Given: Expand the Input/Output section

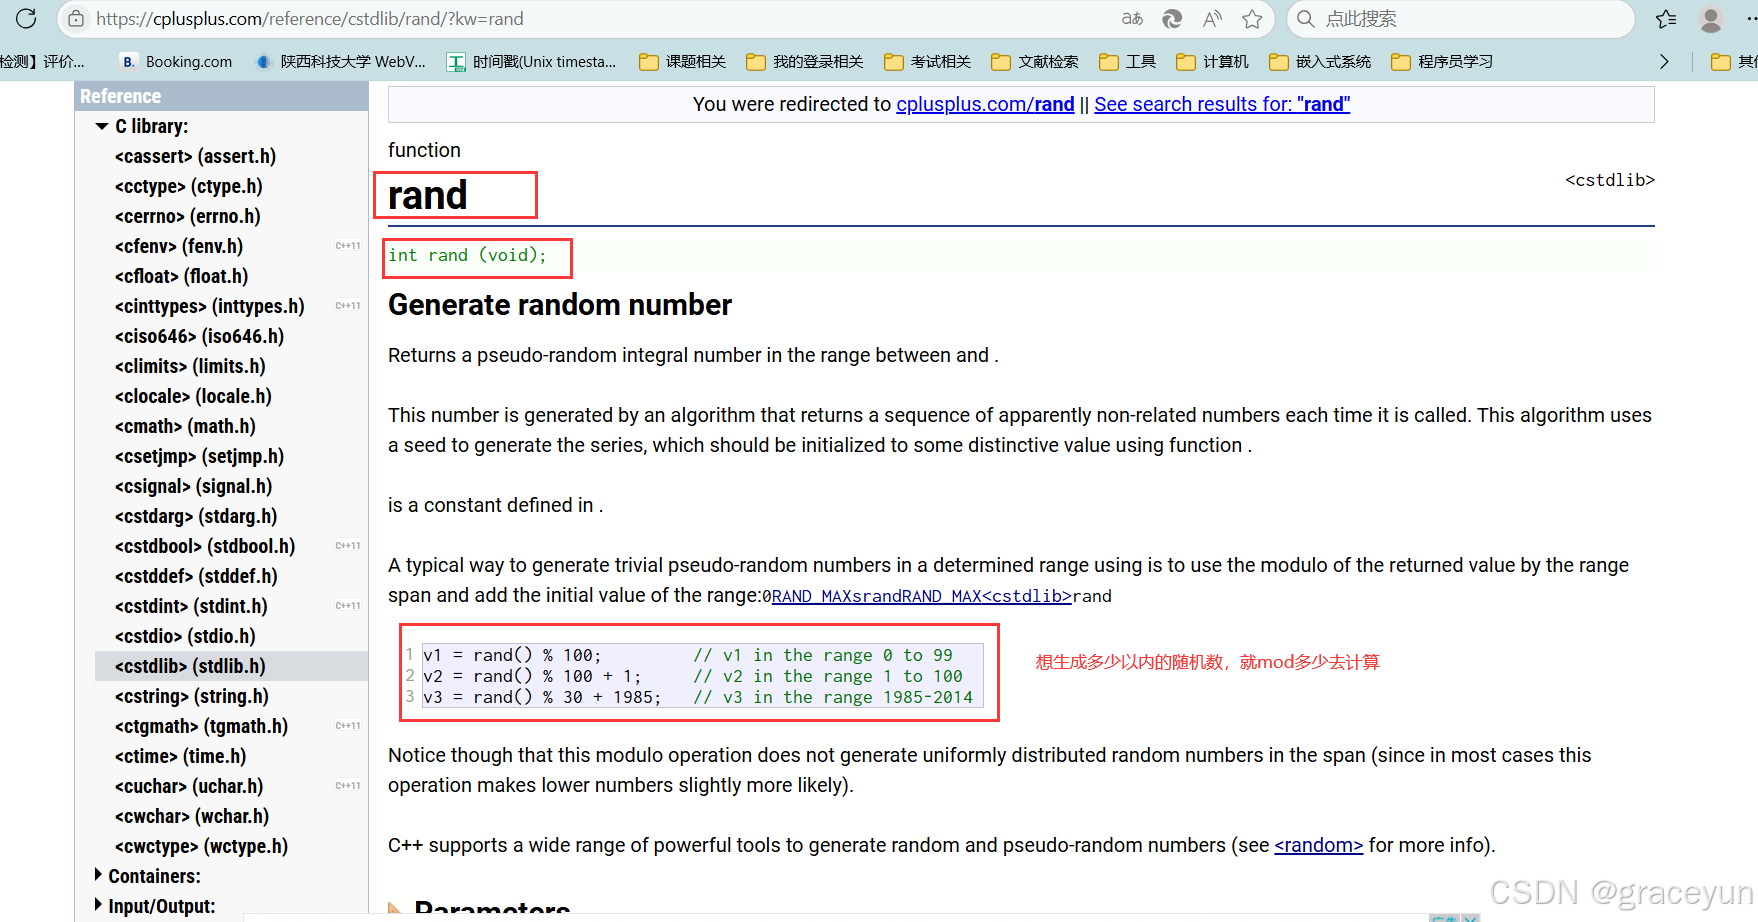Looking at the screenshot, I should pos(99,905).
